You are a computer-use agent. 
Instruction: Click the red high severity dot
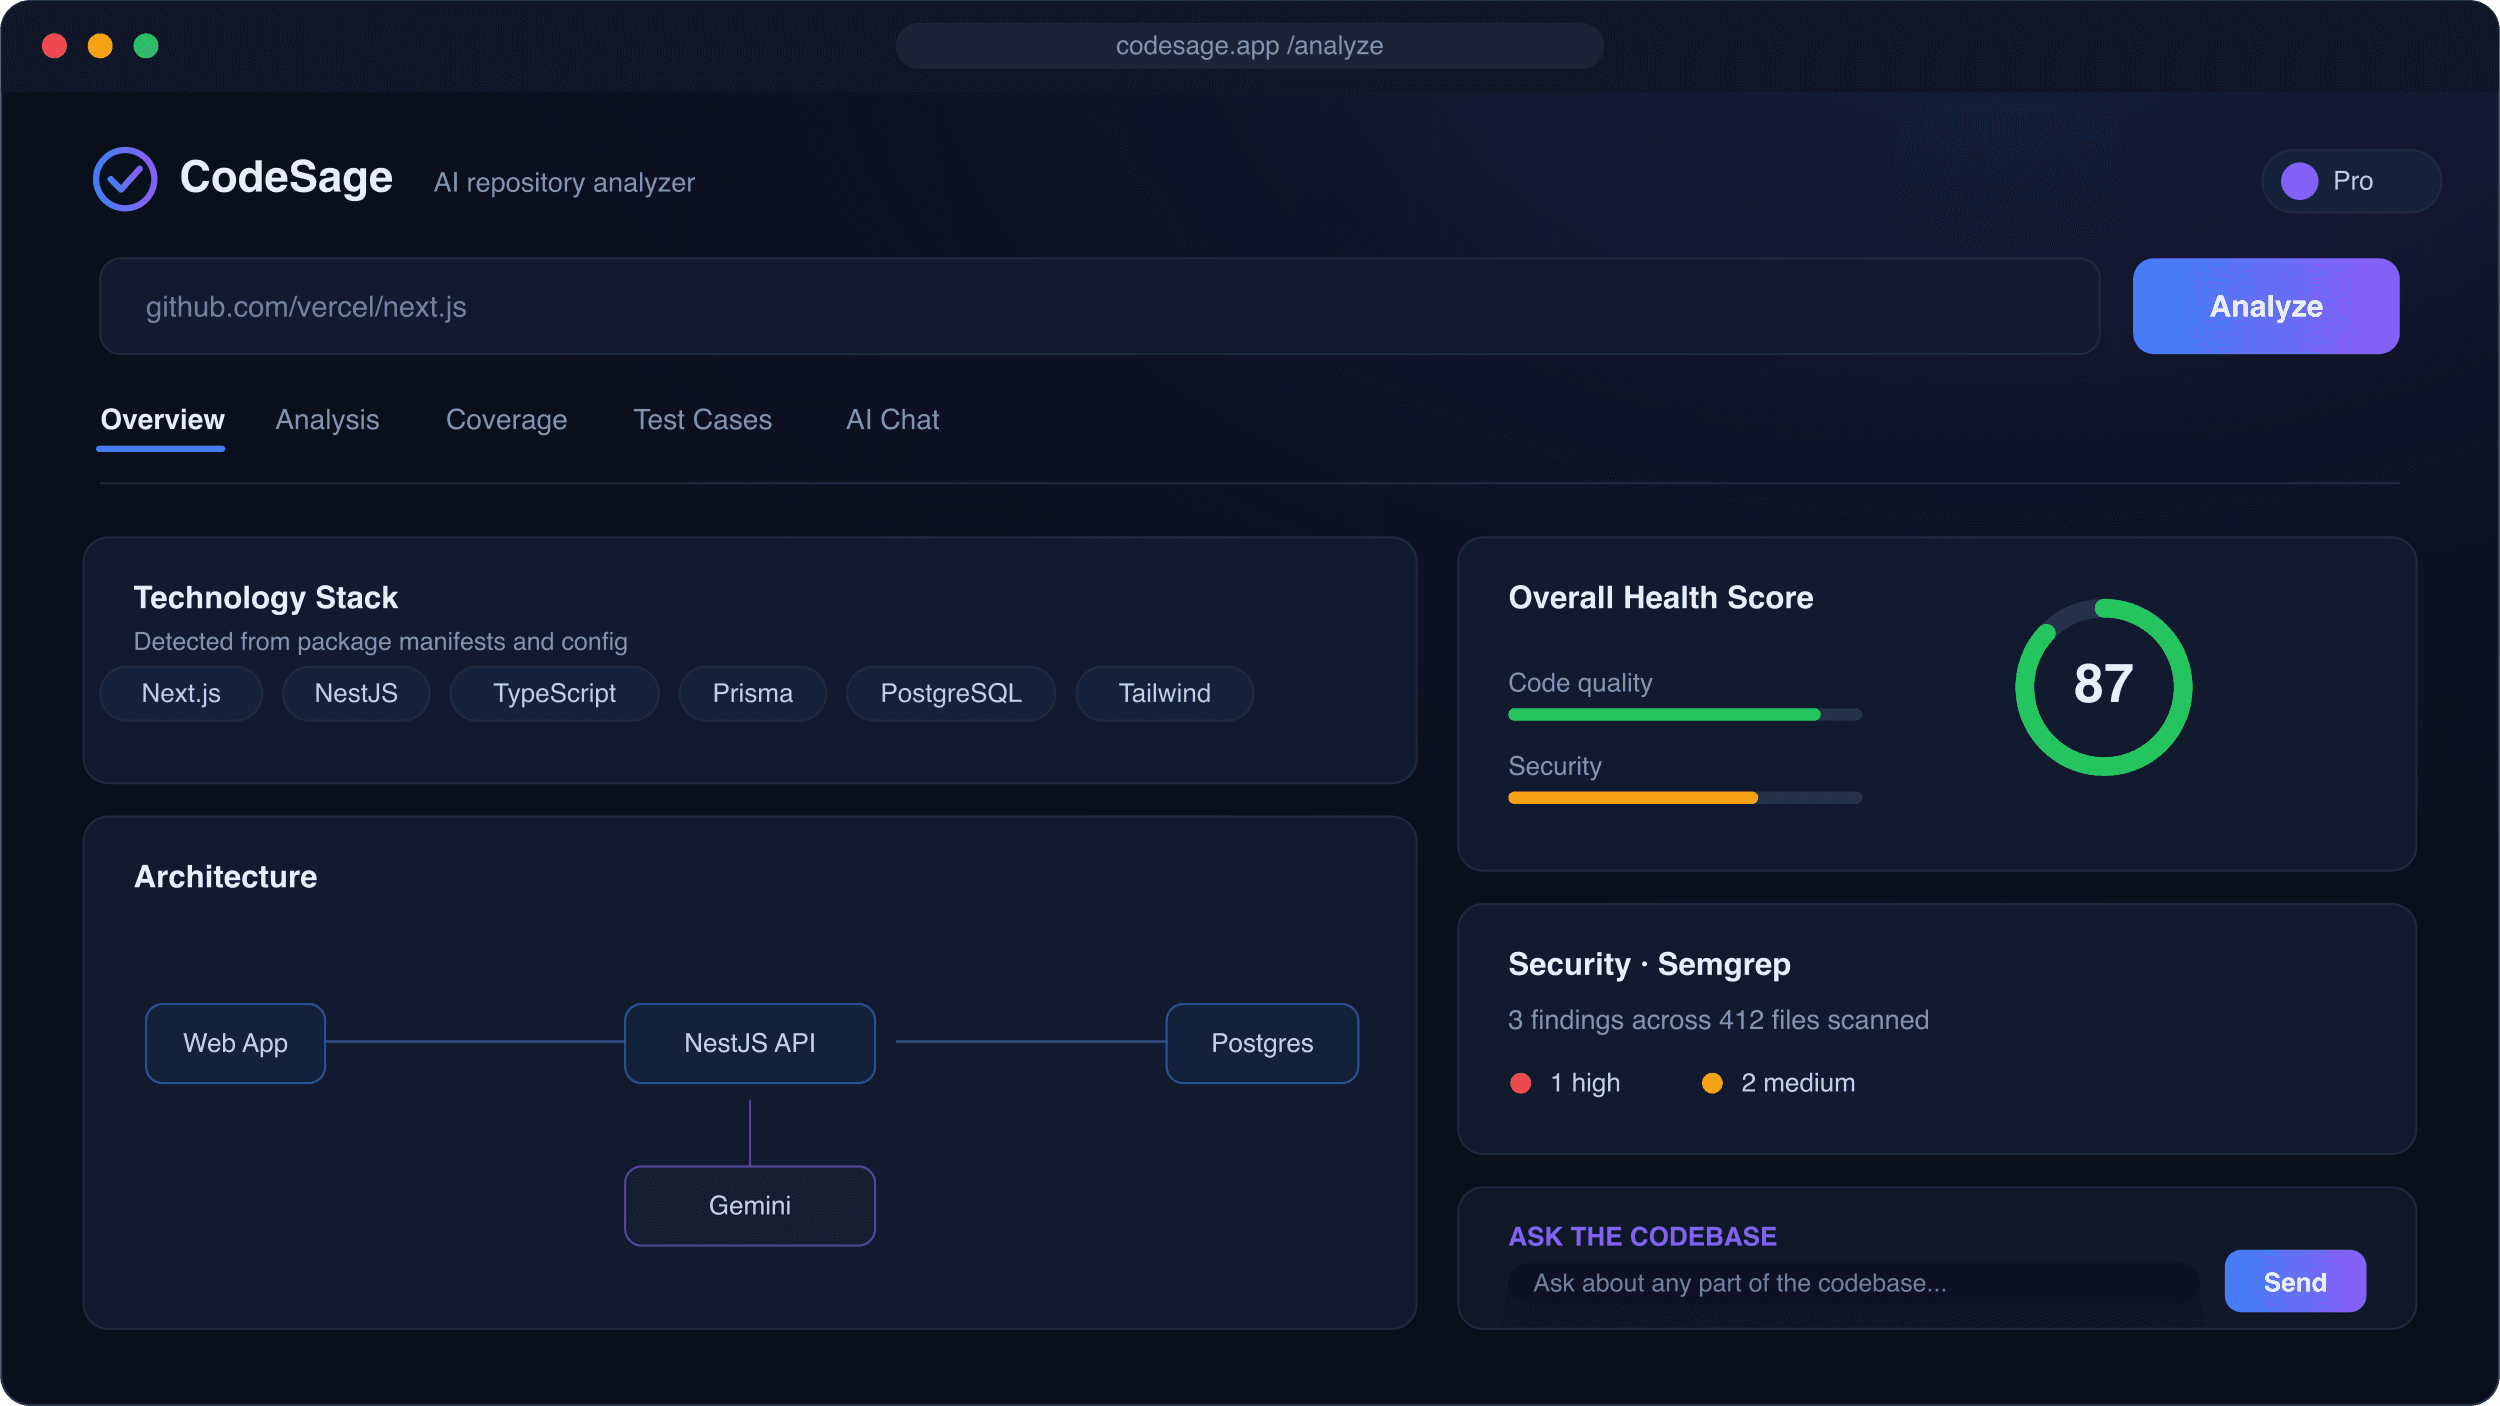coord(1520,1083)
